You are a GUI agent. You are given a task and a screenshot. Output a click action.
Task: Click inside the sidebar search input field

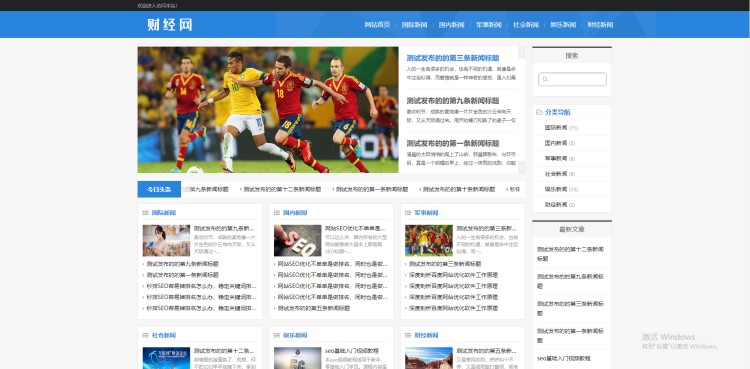[572, 79]
